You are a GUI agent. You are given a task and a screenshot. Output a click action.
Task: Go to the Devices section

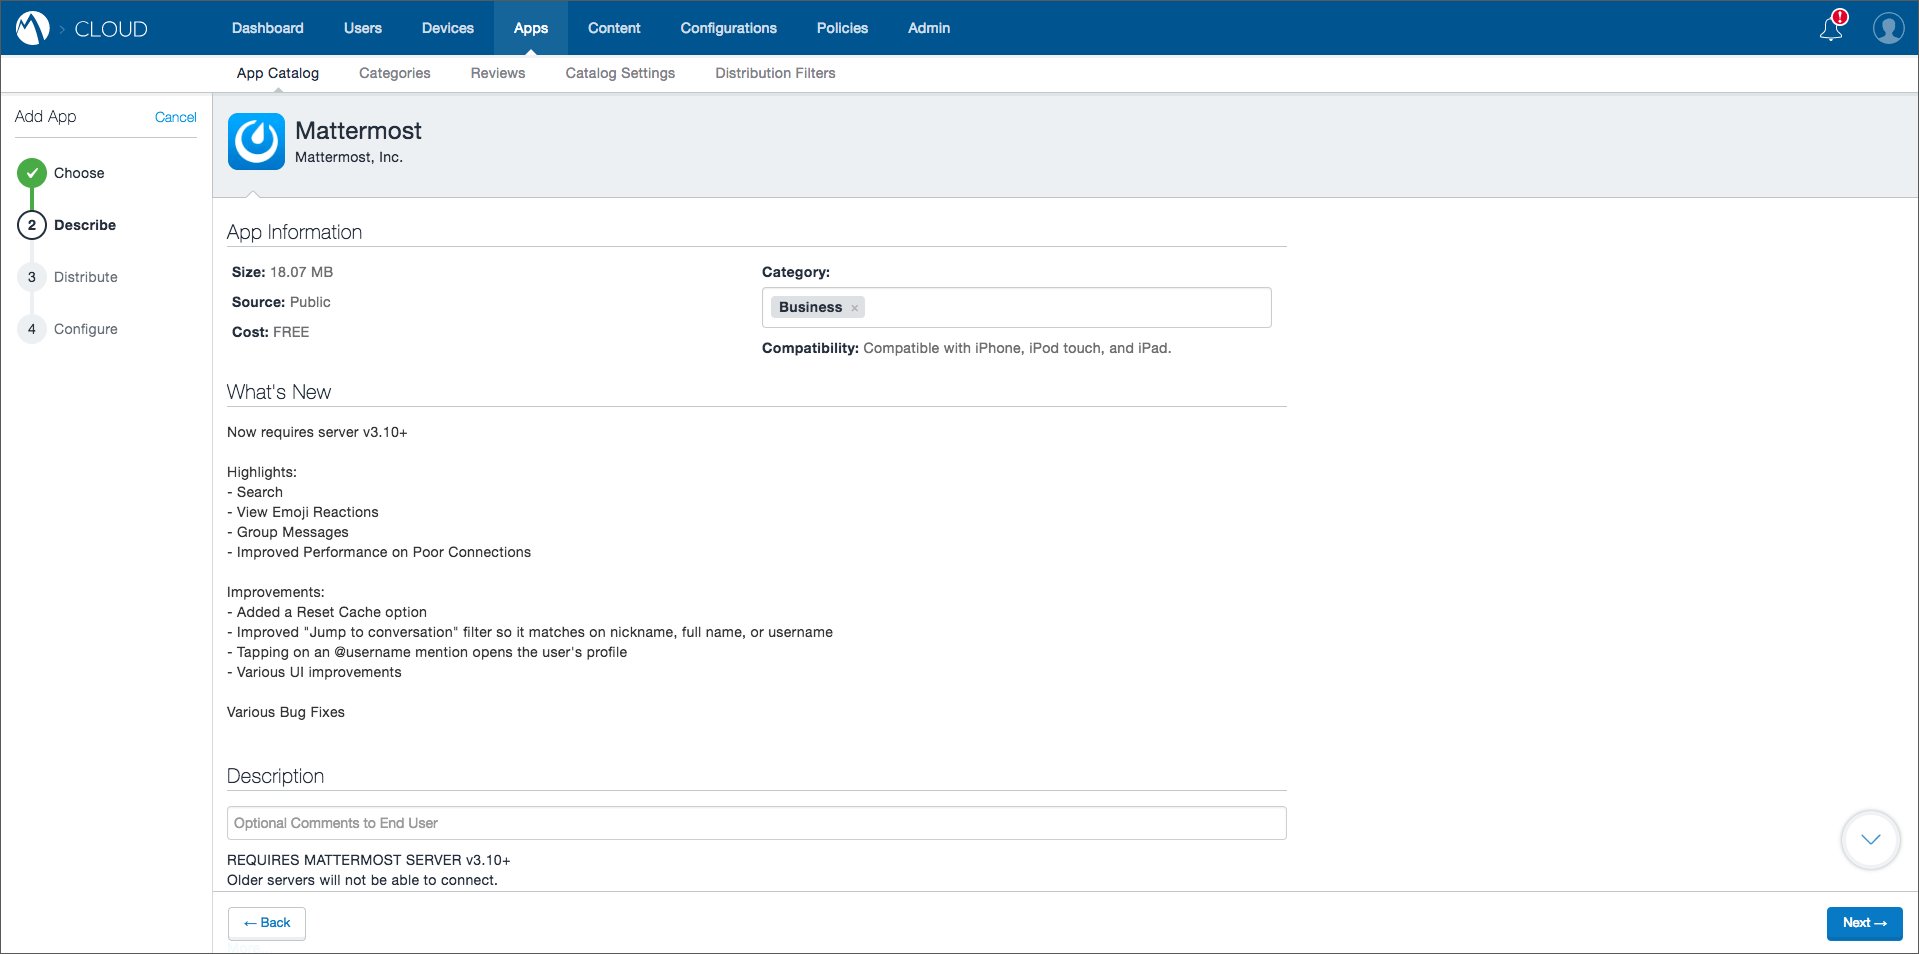tap(448, 28)
